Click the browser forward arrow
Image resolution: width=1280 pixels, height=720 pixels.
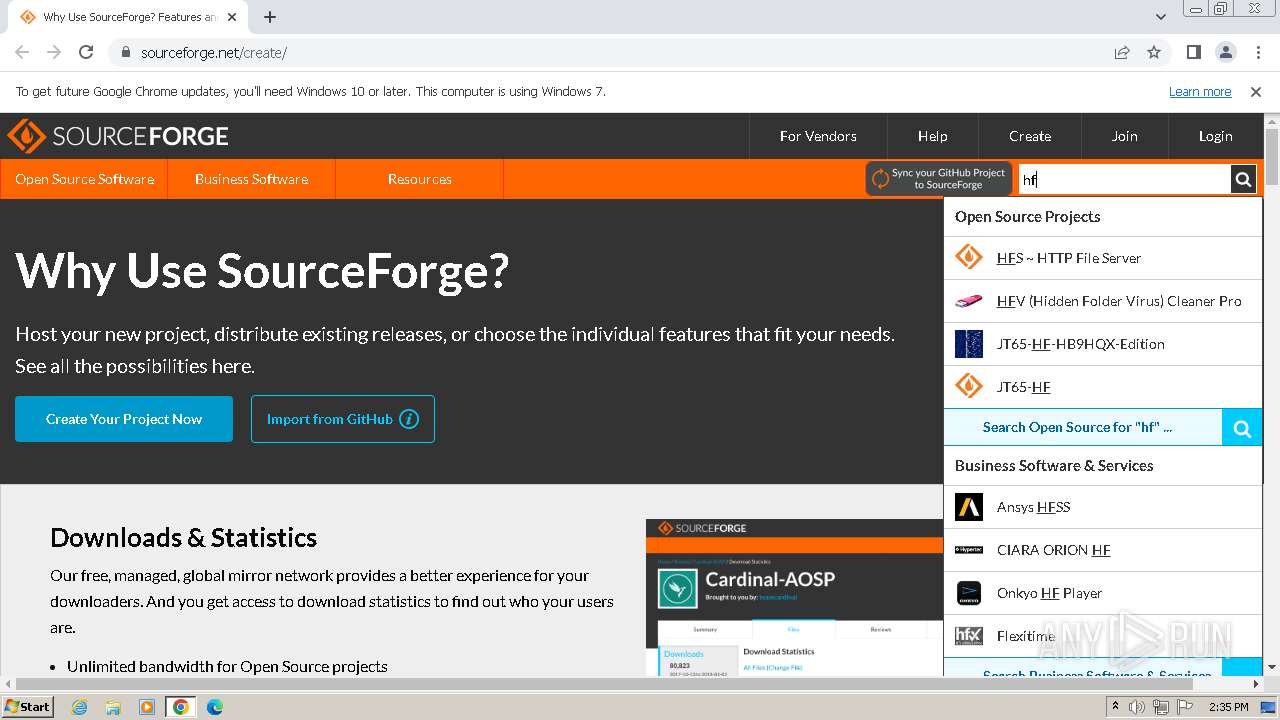(54, 53)
